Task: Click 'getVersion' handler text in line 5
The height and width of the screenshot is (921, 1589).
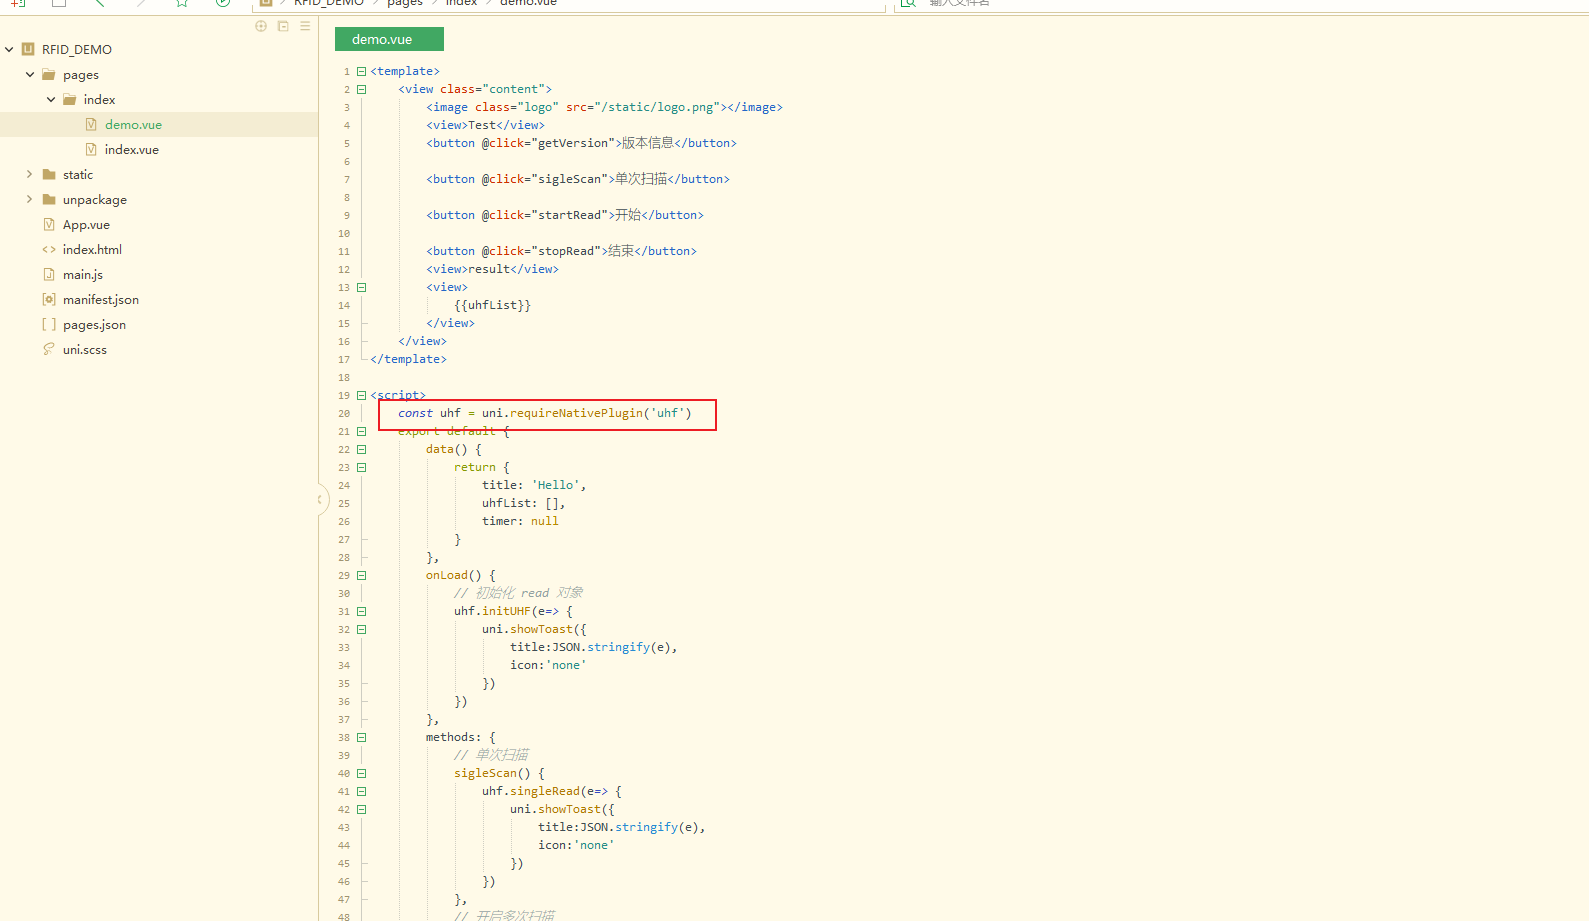Action: point(573,143)
